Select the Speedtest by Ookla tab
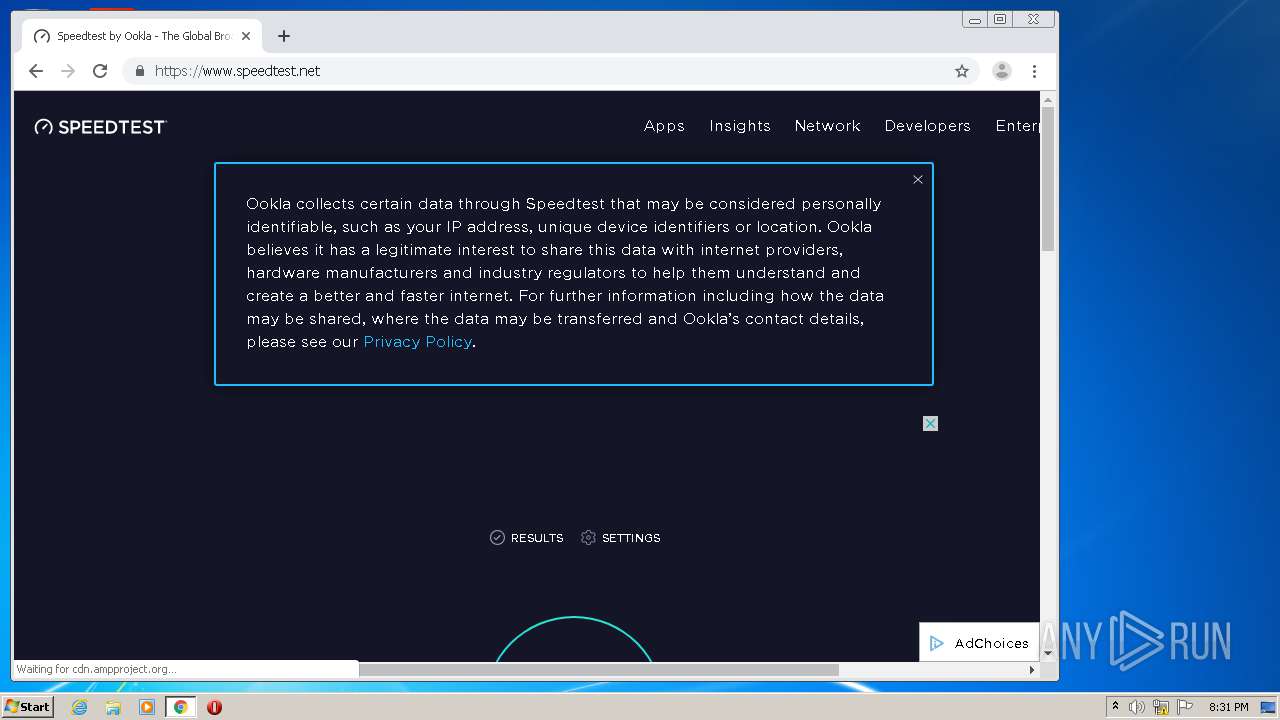 (140, 36)
